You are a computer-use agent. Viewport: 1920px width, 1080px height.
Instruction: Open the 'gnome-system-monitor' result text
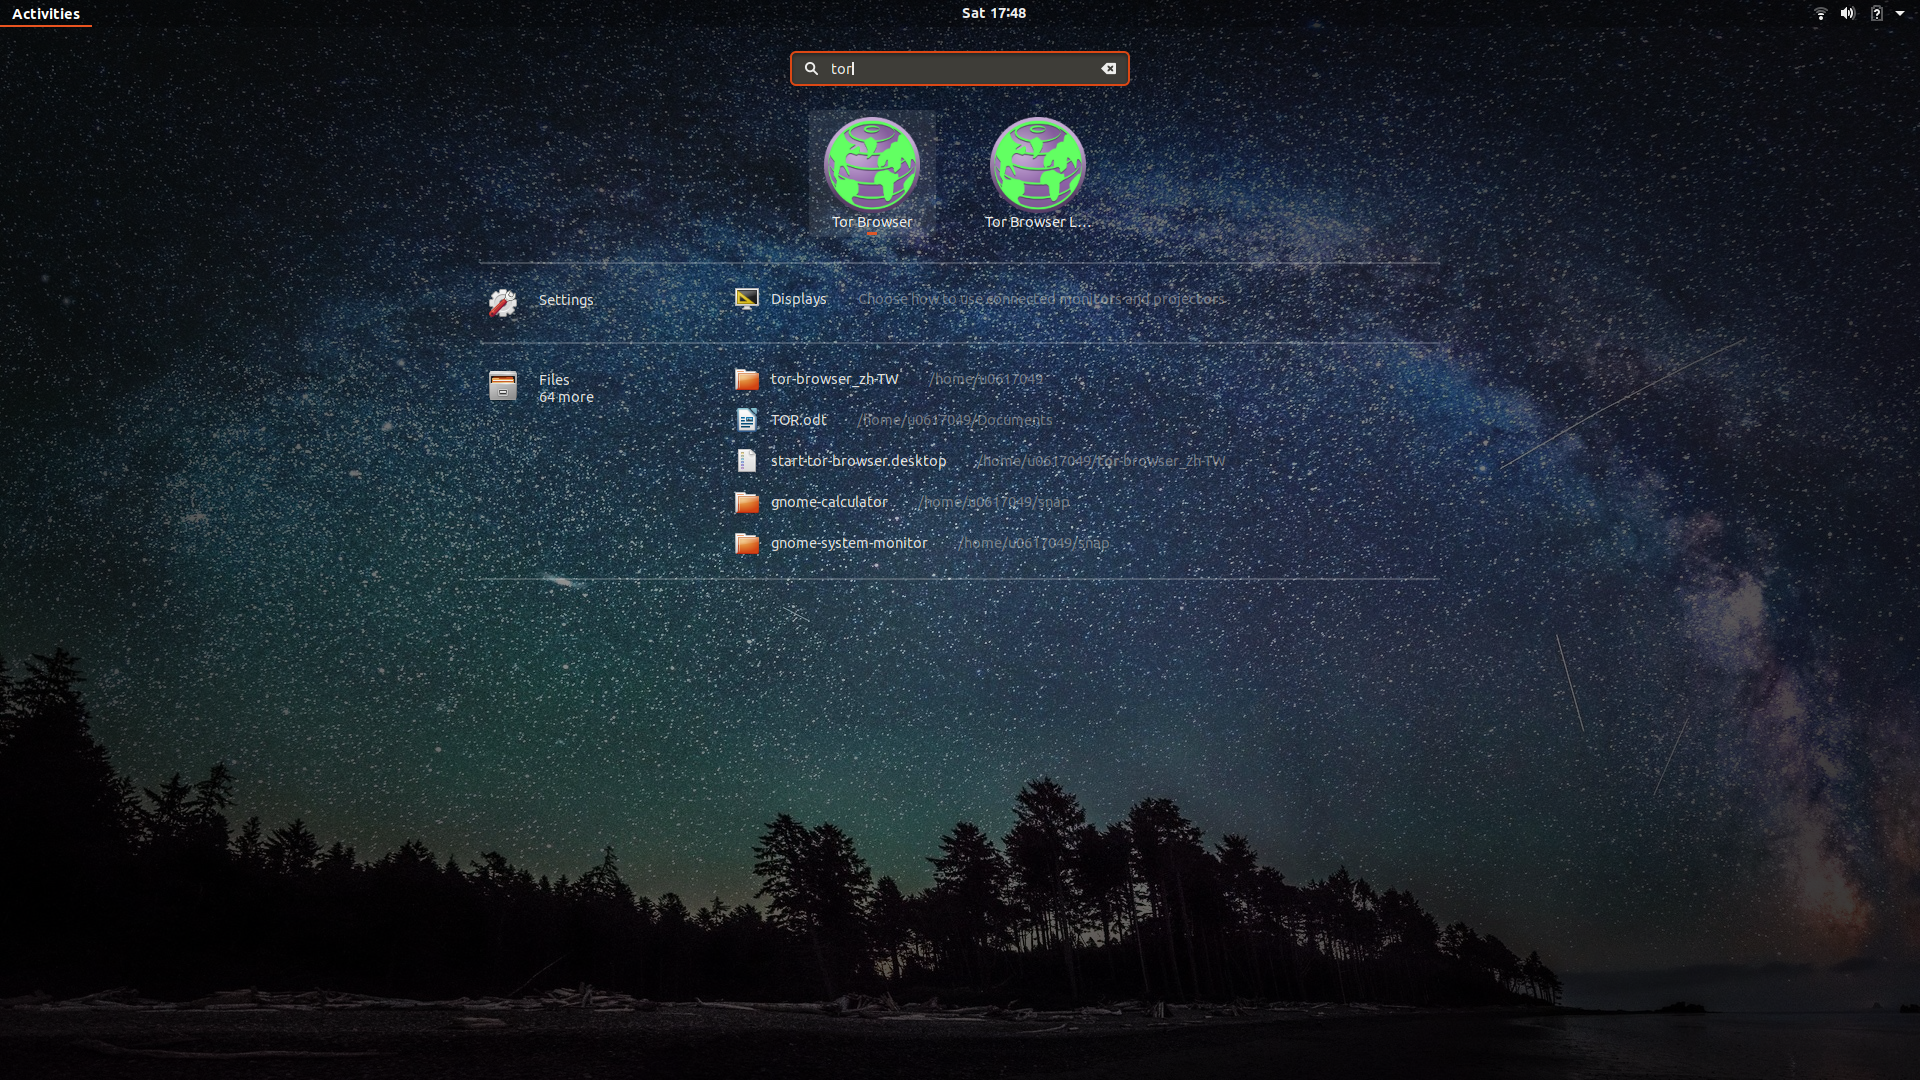tap(849, 543)
